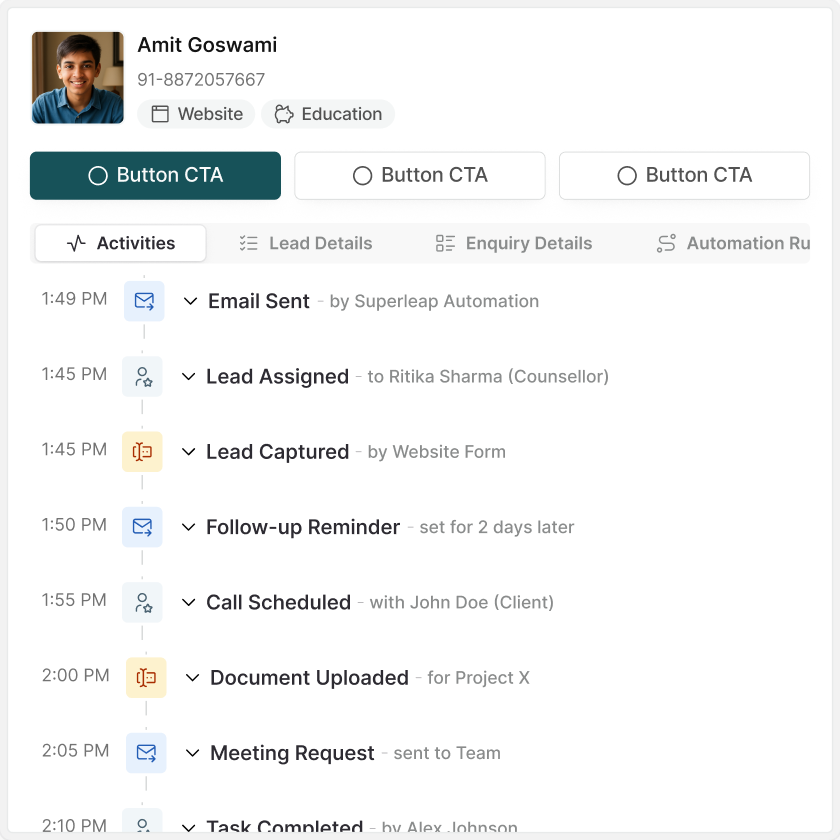840x840 pixels.
Task: Expand the Lead Captured activity
Action: pos(189,452)
